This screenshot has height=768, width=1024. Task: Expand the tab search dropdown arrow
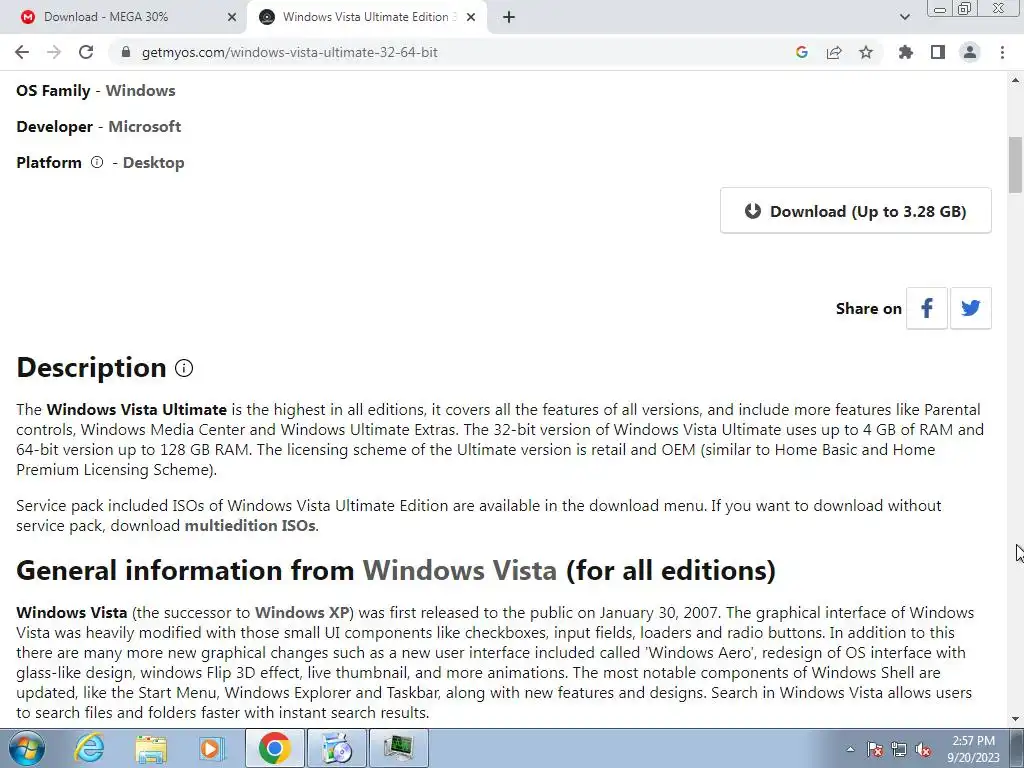(904, 17)
